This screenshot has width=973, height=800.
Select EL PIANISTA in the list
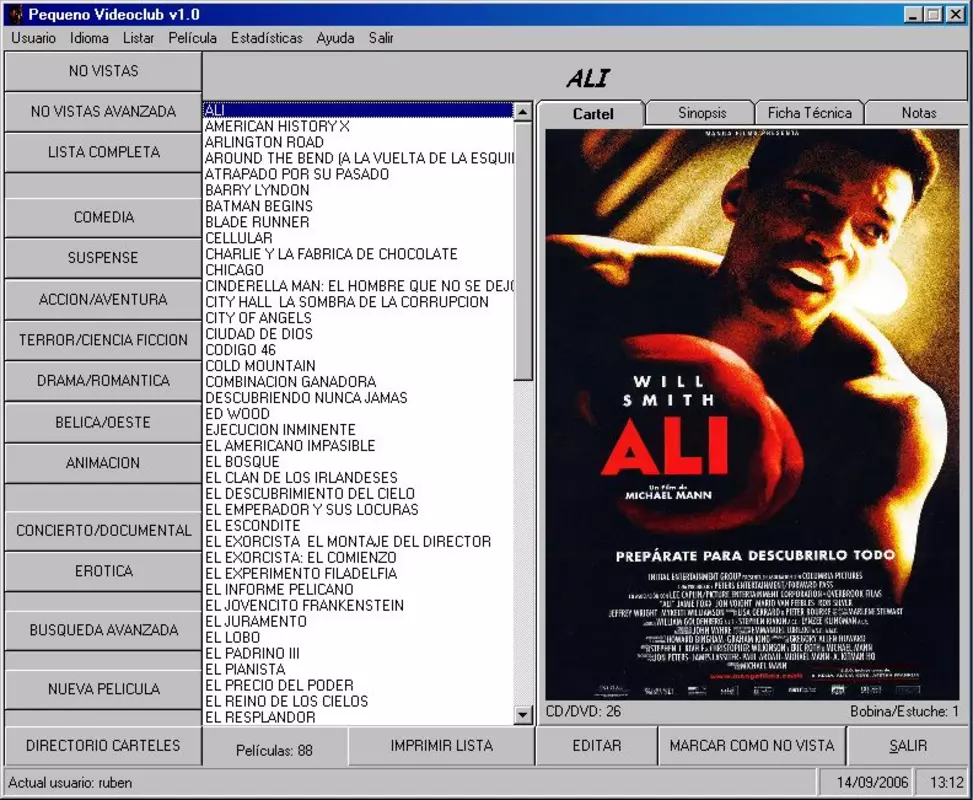[x=358, y=670]
